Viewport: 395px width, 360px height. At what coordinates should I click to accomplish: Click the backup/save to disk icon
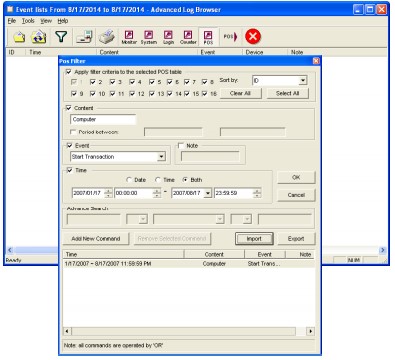coord(84,37)
